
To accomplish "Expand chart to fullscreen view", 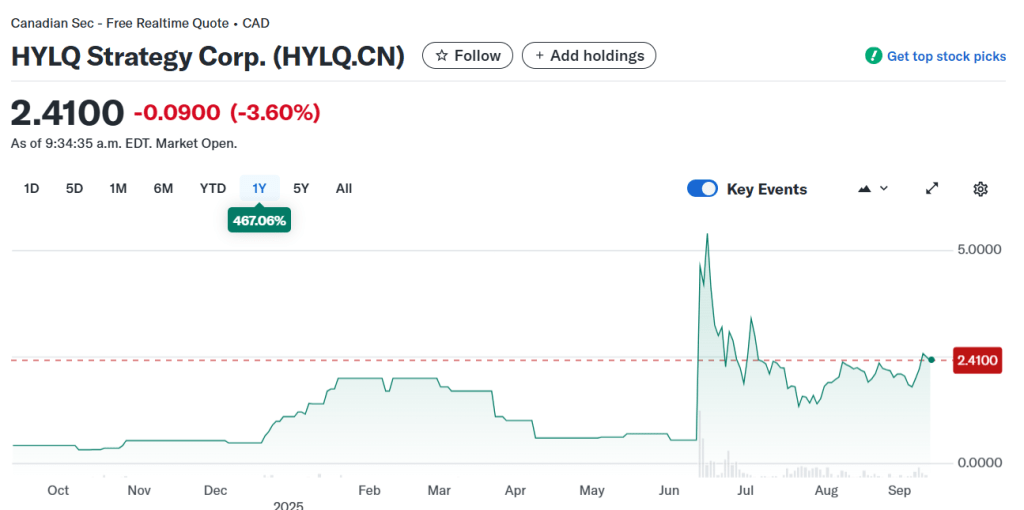I will coord(933,189).
